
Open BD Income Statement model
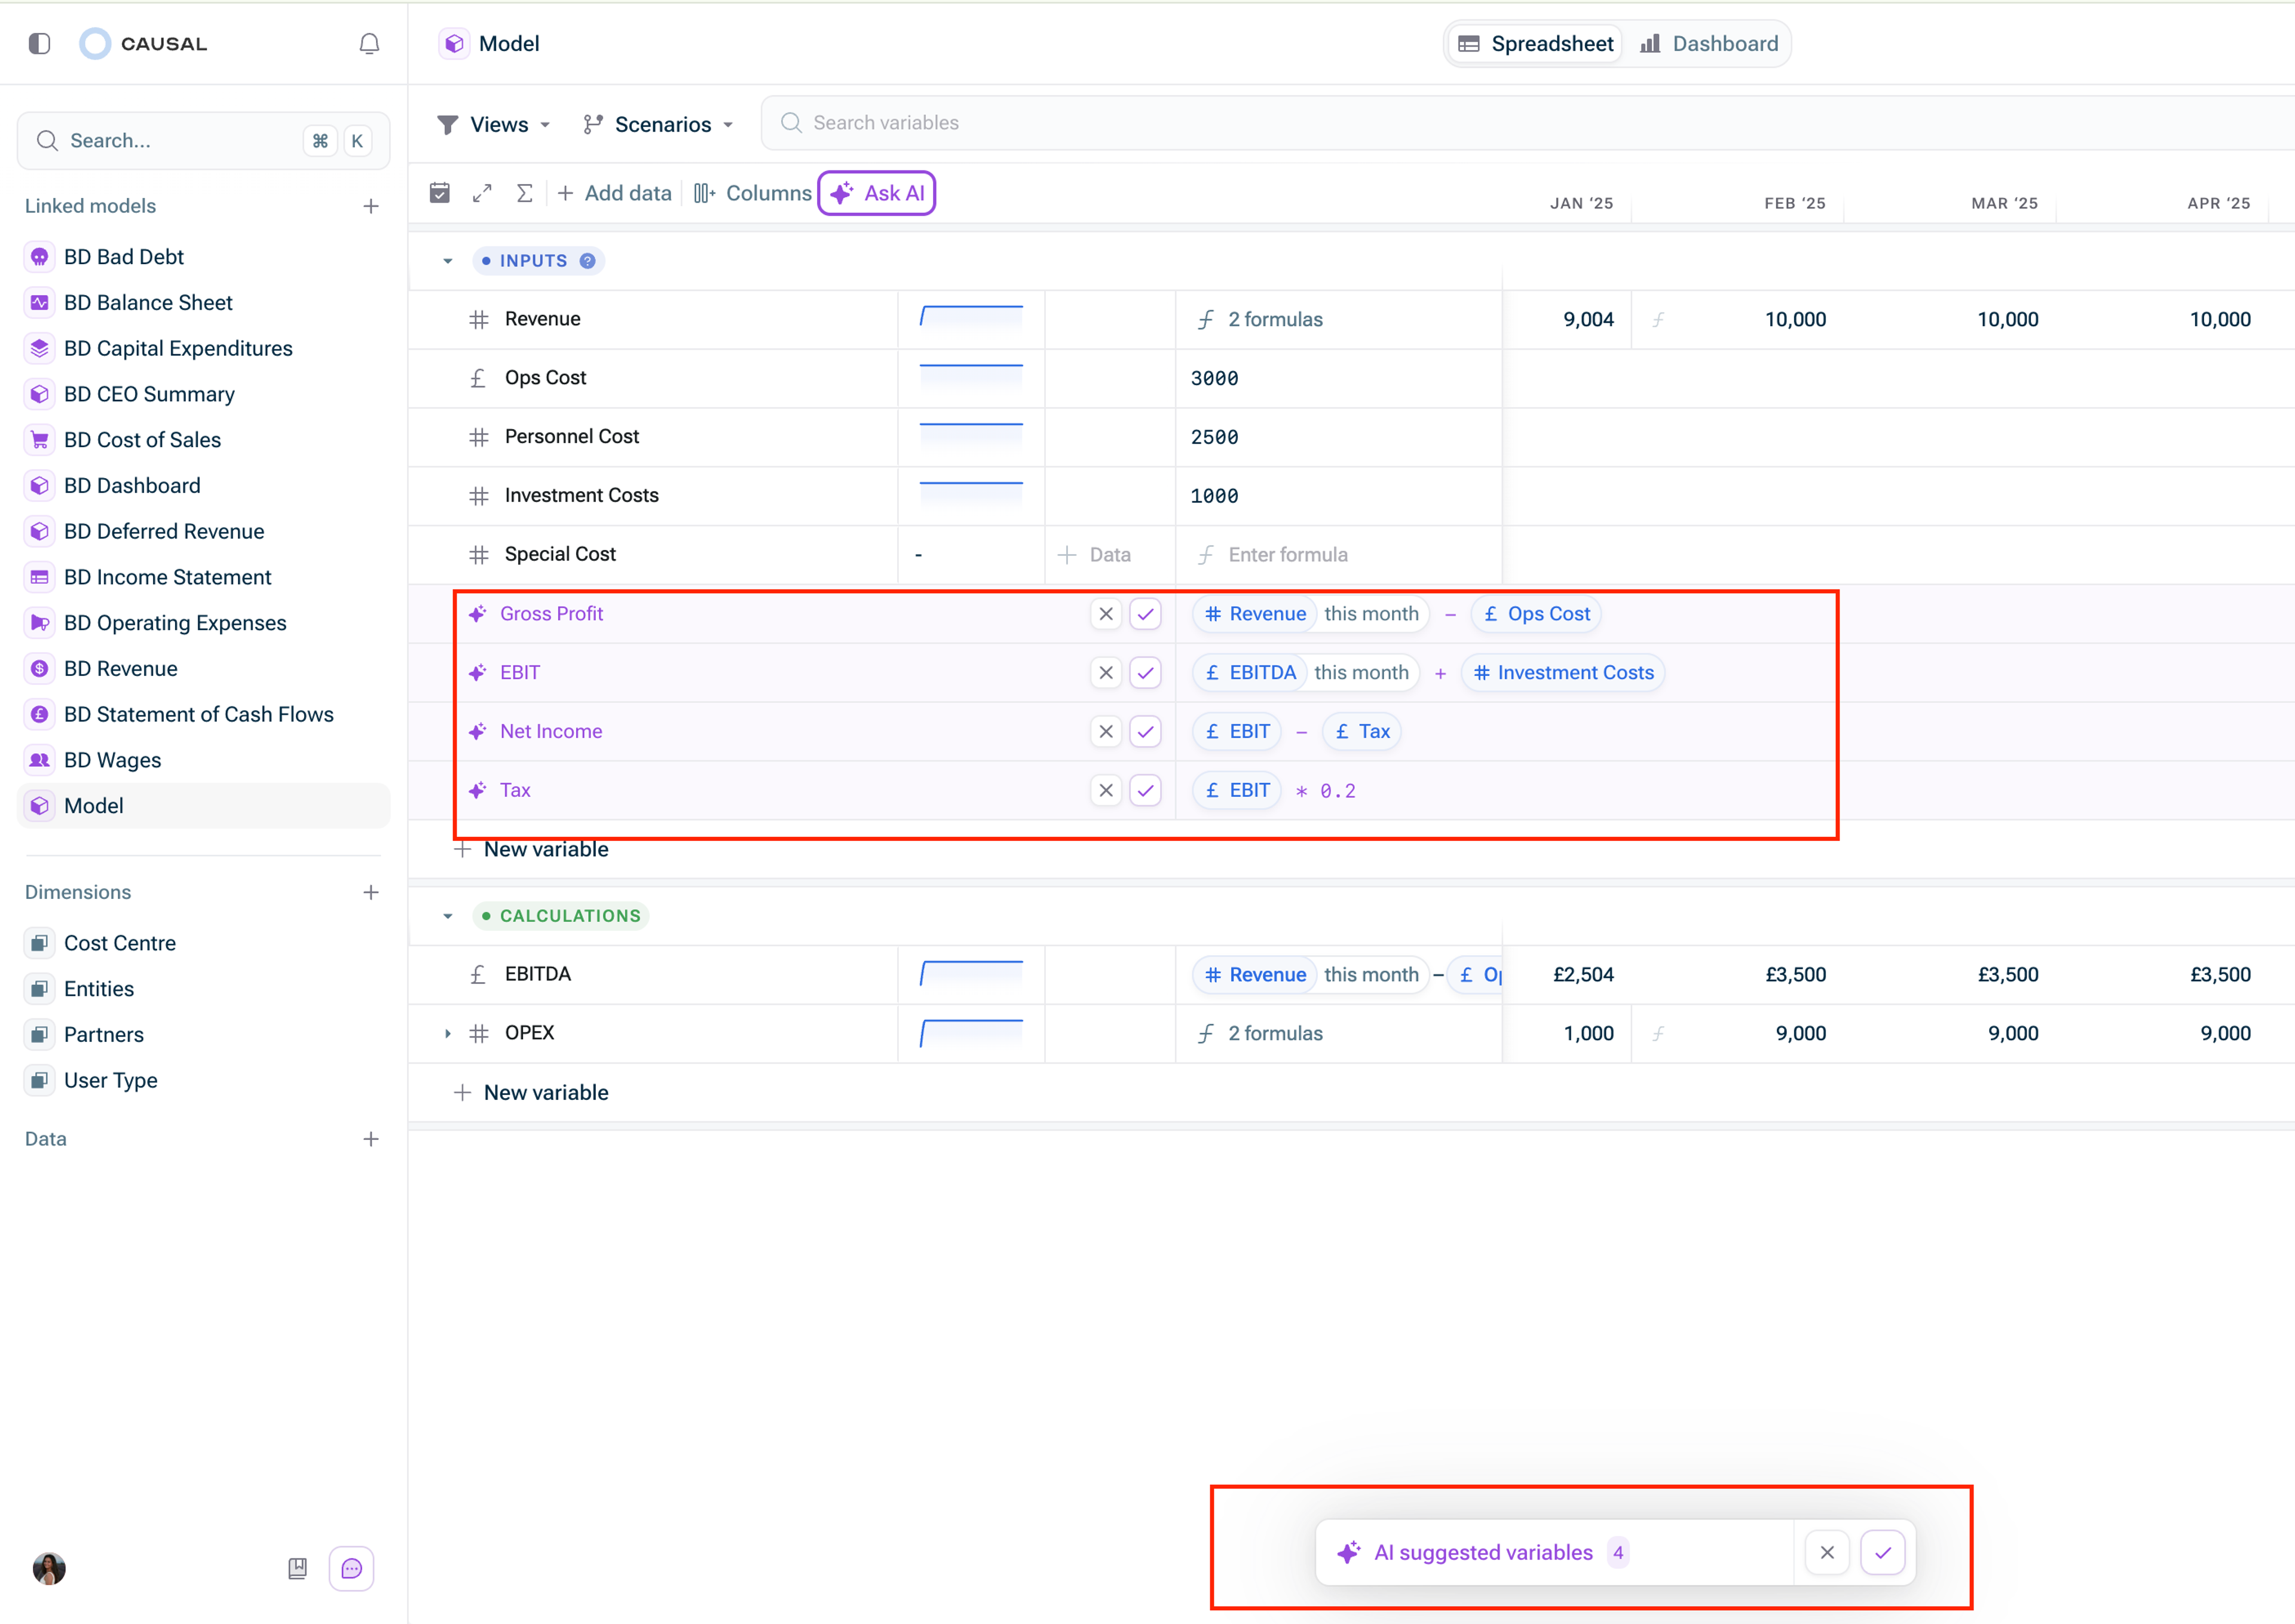[167, 577]
